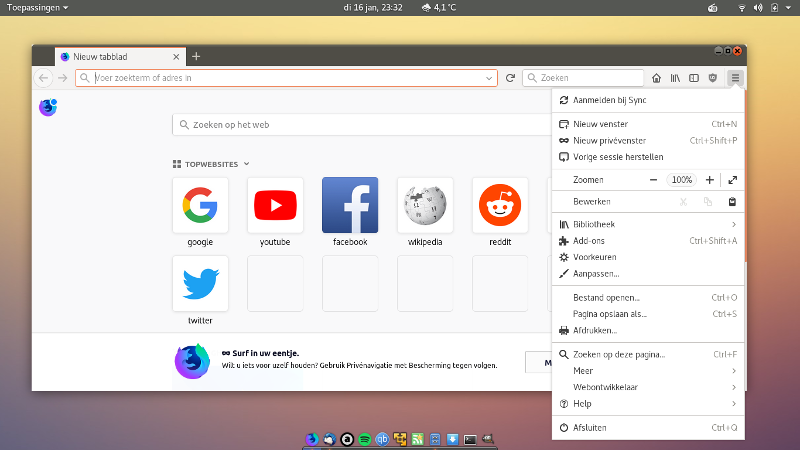Click the Firefox Nightly icon in dock

click(x=312, y=439)
